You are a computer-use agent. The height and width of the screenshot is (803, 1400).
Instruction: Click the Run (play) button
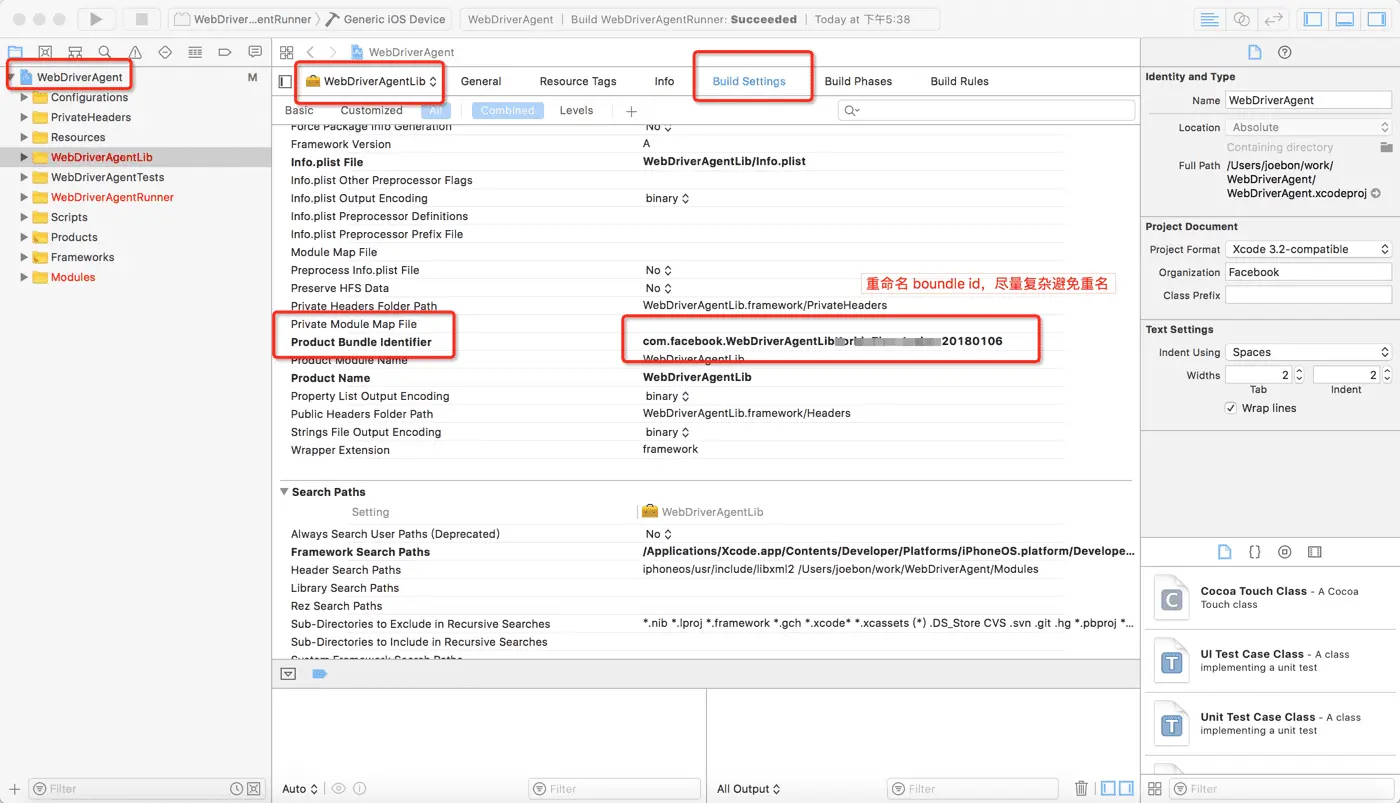click(x=96, y=19)
